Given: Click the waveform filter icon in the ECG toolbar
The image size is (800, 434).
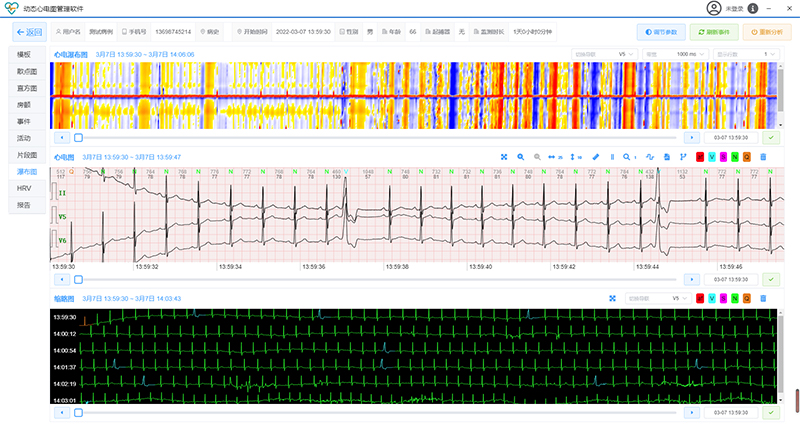Looking at the screenshot, I should (x=649, y=157).
